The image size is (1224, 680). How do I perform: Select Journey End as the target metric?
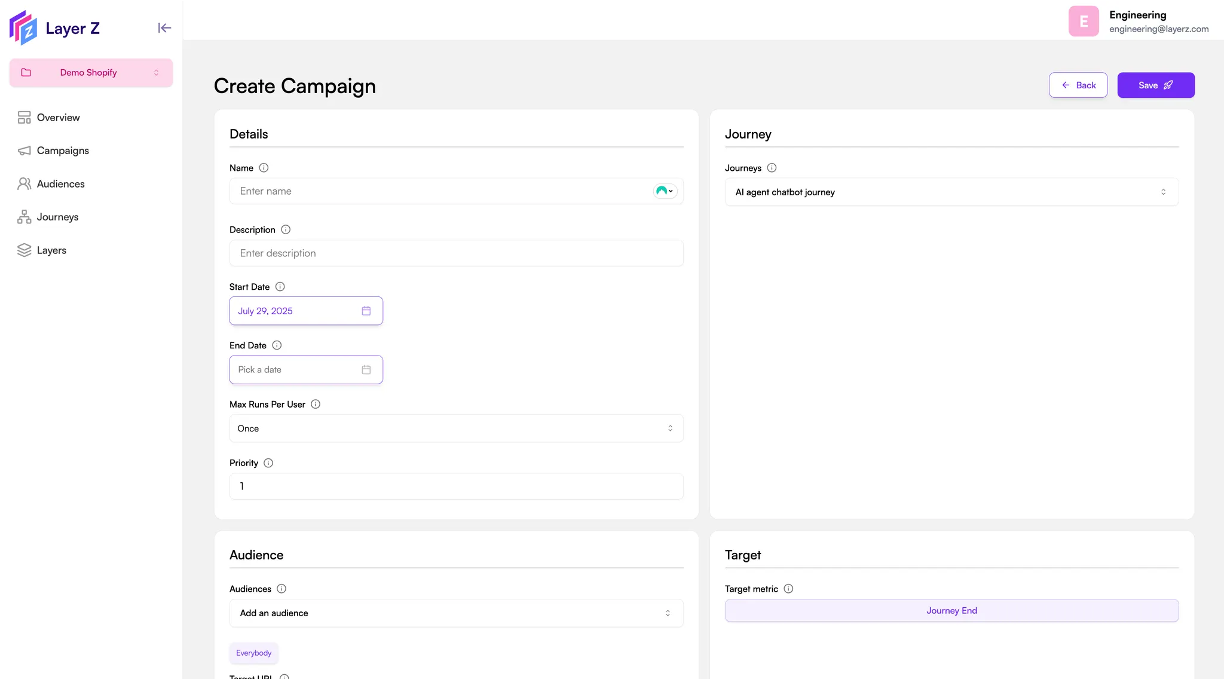[x=950, y=610]
